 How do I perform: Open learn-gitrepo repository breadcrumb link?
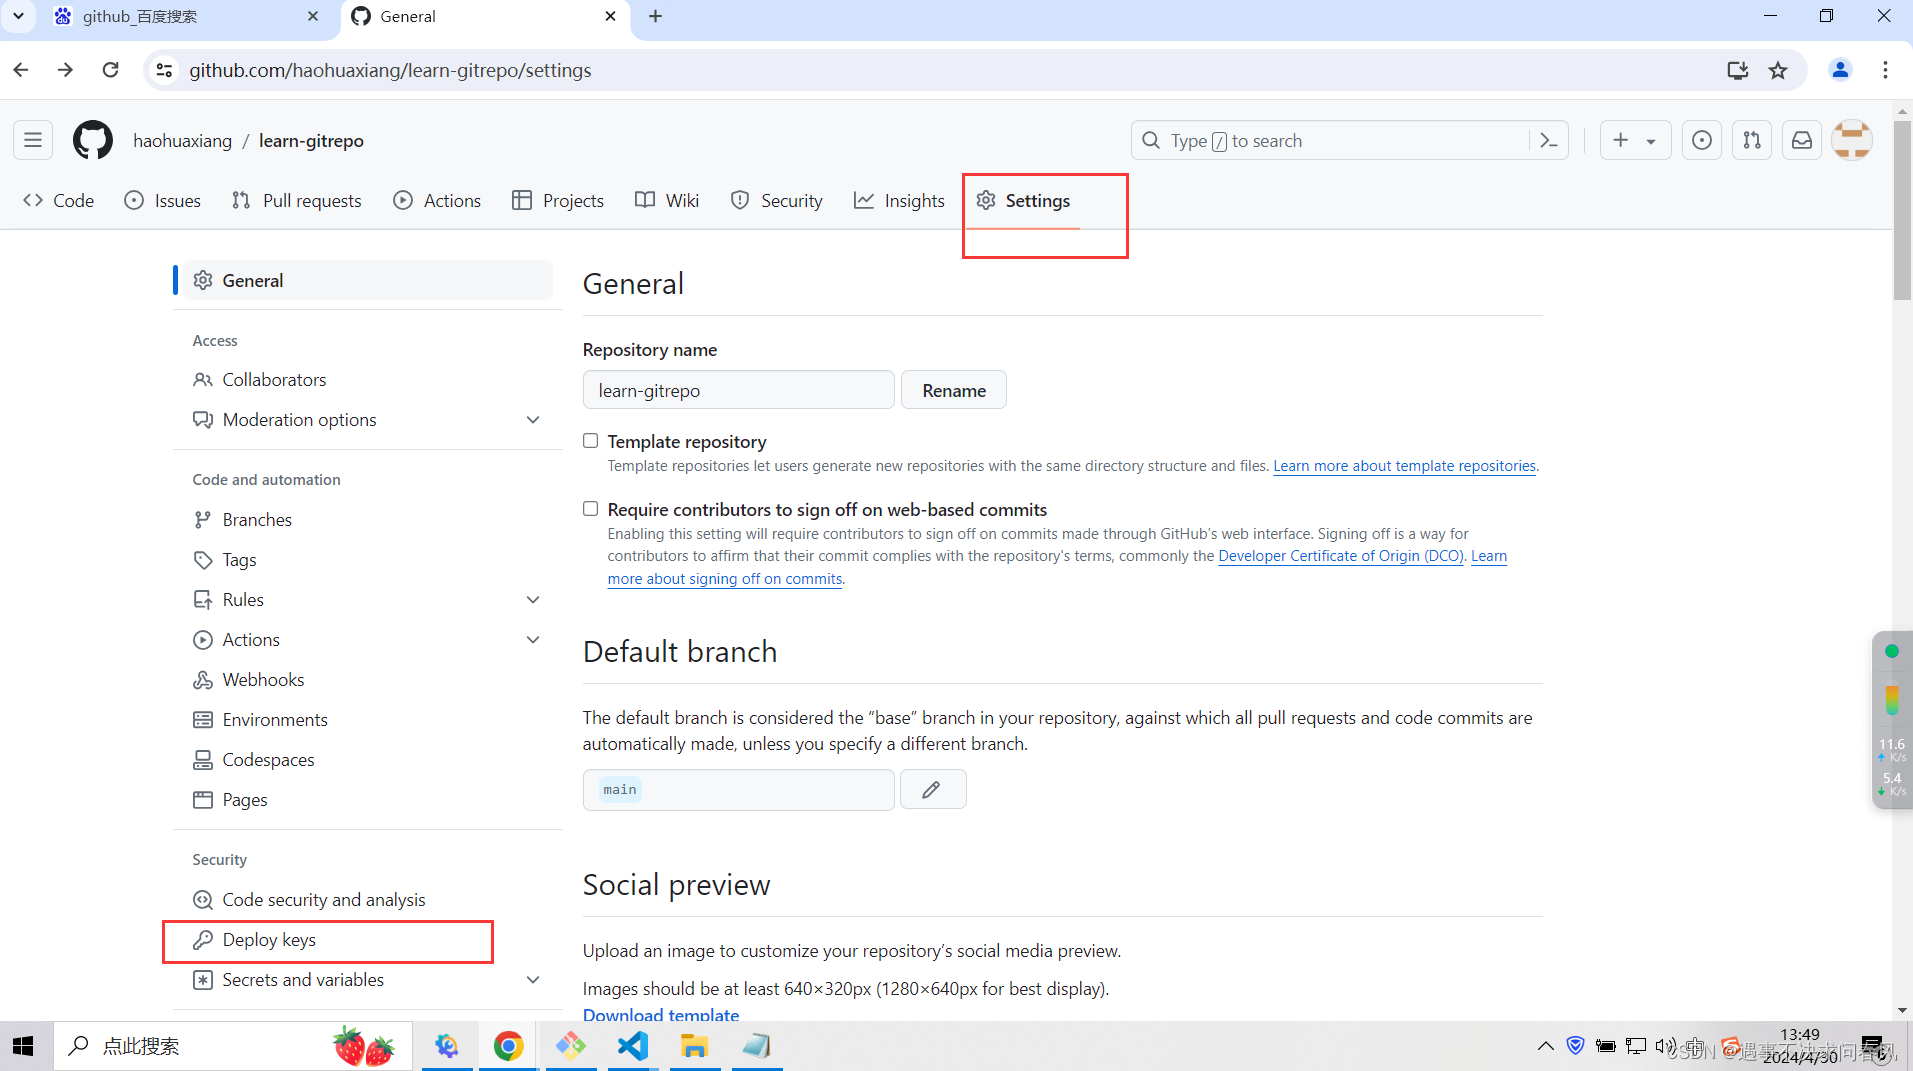pos(311,141)
